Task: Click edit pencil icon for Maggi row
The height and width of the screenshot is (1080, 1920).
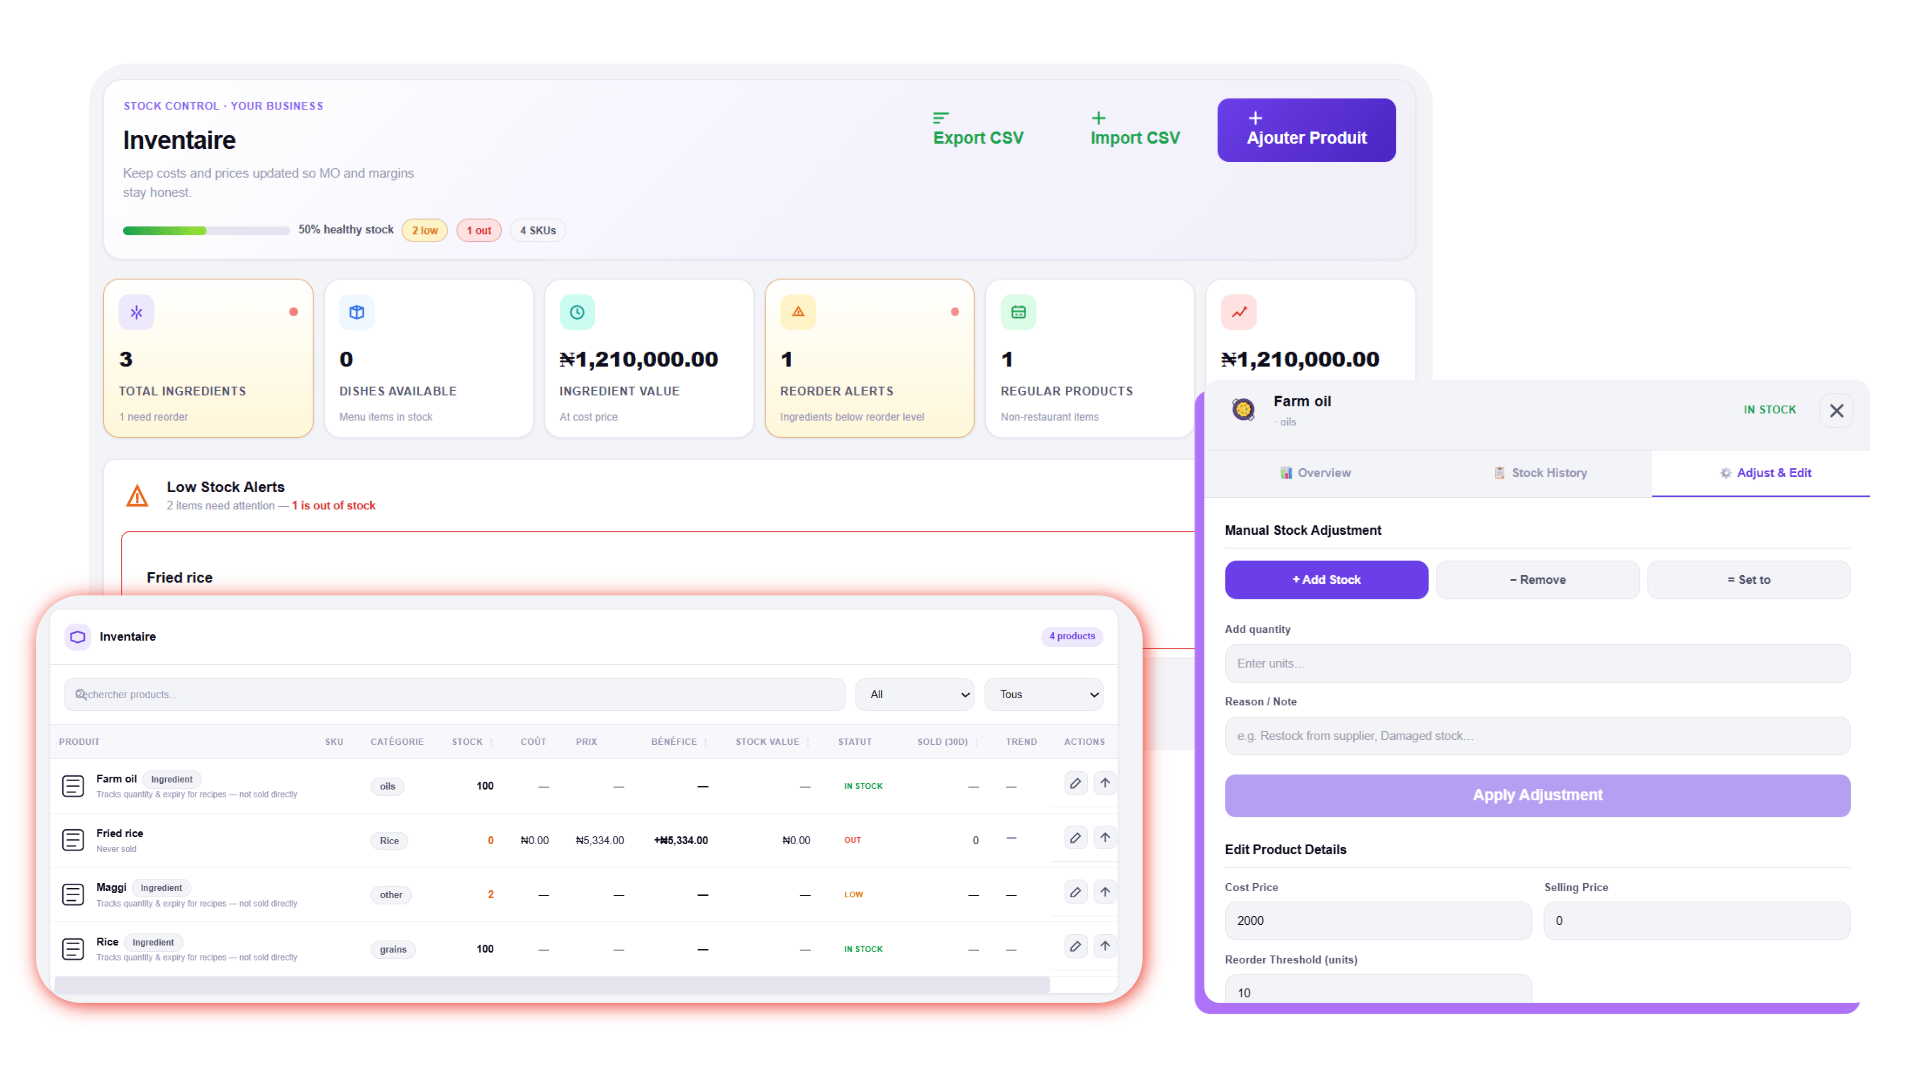Action: pyautogui.click(x=1075, y=892)
